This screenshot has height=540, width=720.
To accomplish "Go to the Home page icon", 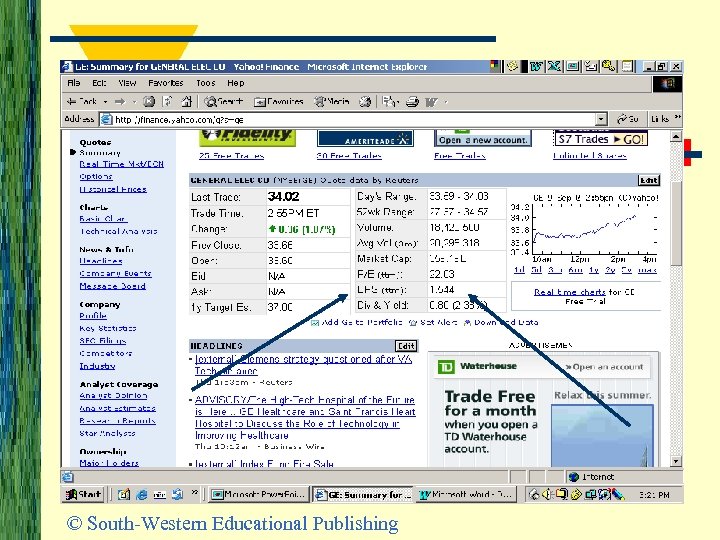I will [x=186, y=101].
